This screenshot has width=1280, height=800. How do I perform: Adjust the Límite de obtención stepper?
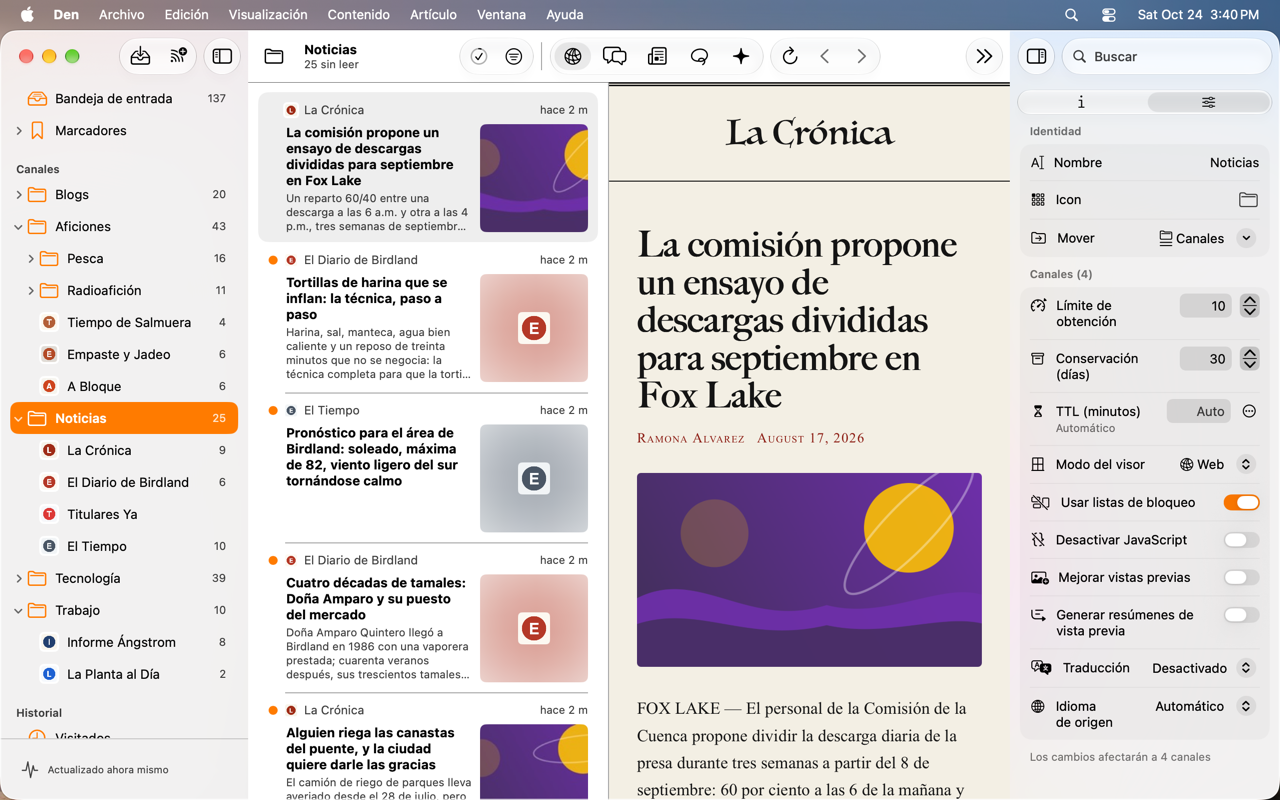pos(1249,306)
